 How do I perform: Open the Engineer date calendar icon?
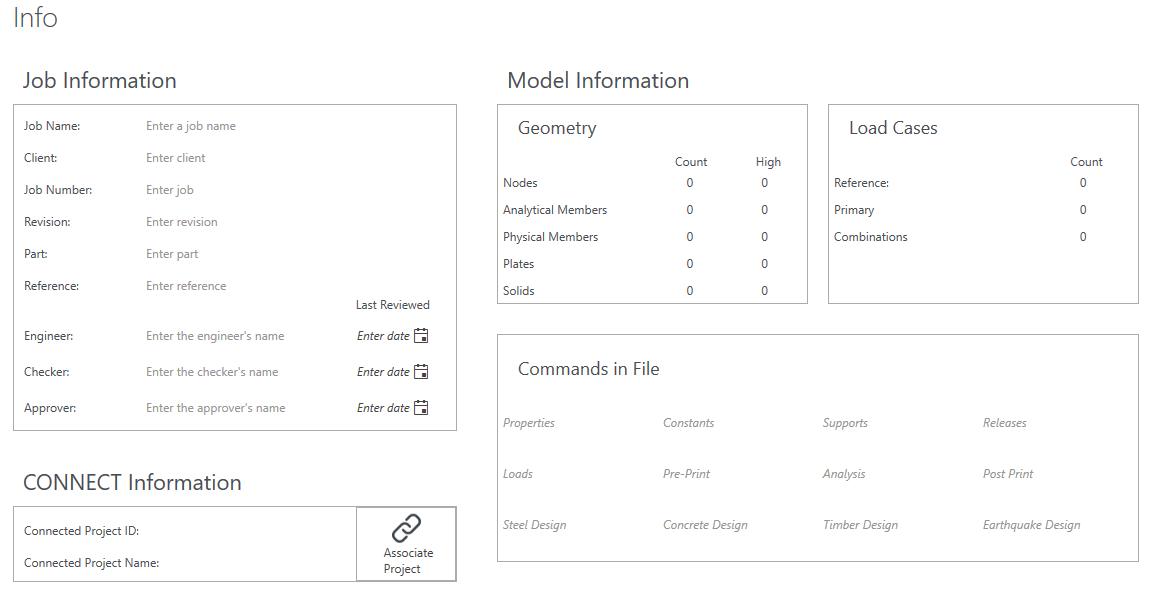(x=421, y=336)
